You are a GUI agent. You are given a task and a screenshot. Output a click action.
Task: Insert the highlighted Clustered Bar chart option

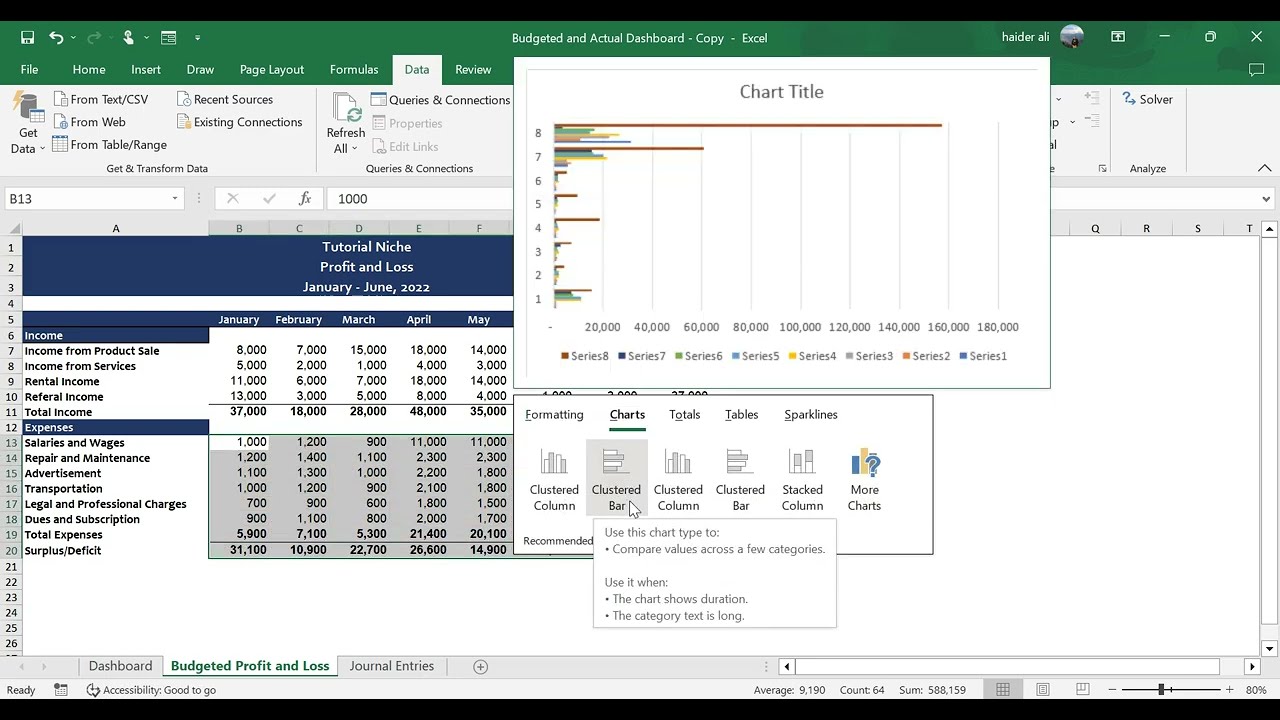[x=616, y=480]
